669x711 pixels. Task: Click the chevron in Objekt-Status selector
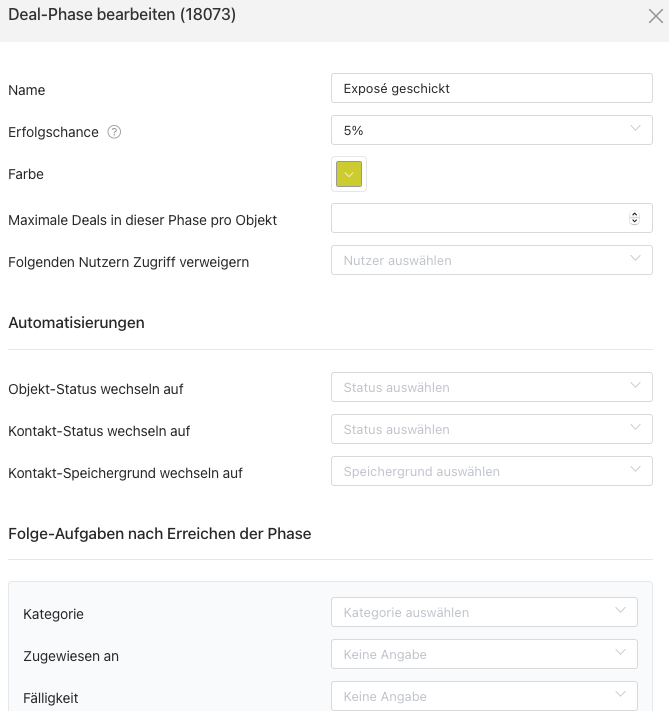tap(635, 386)
